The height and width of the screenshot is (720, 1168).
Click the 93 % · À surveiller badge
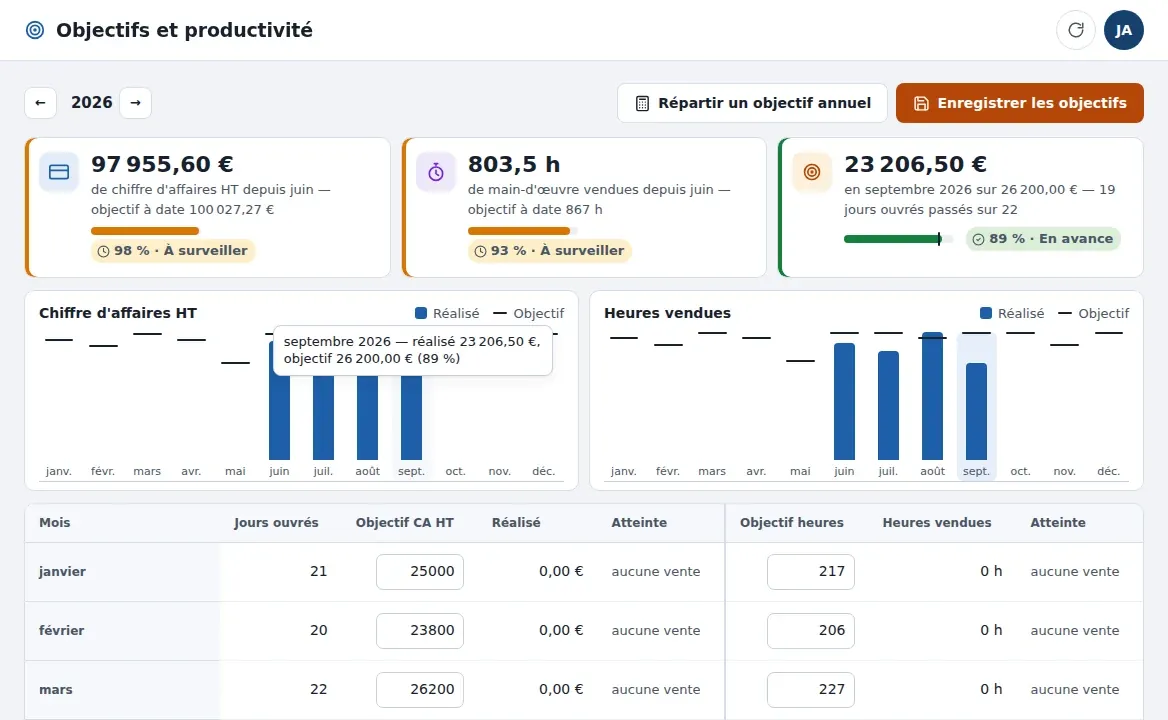coord(550,251)
